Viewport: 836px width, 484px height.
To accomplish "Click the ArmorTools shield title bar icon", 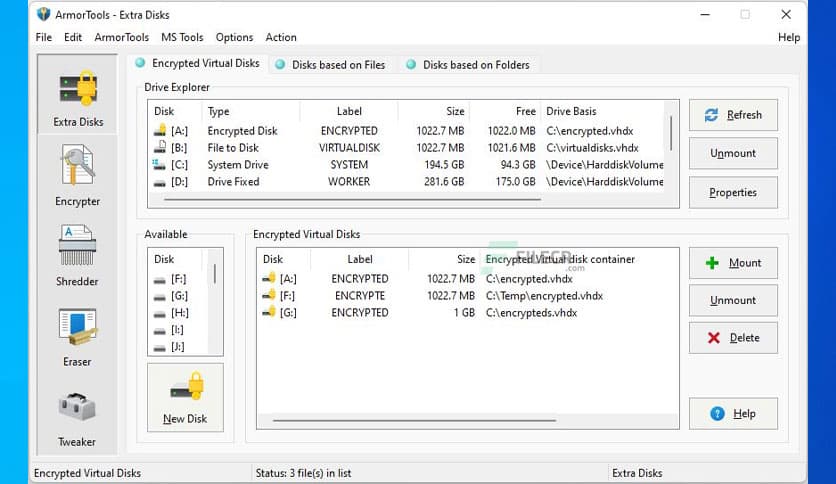I will [x=44, y=14].
